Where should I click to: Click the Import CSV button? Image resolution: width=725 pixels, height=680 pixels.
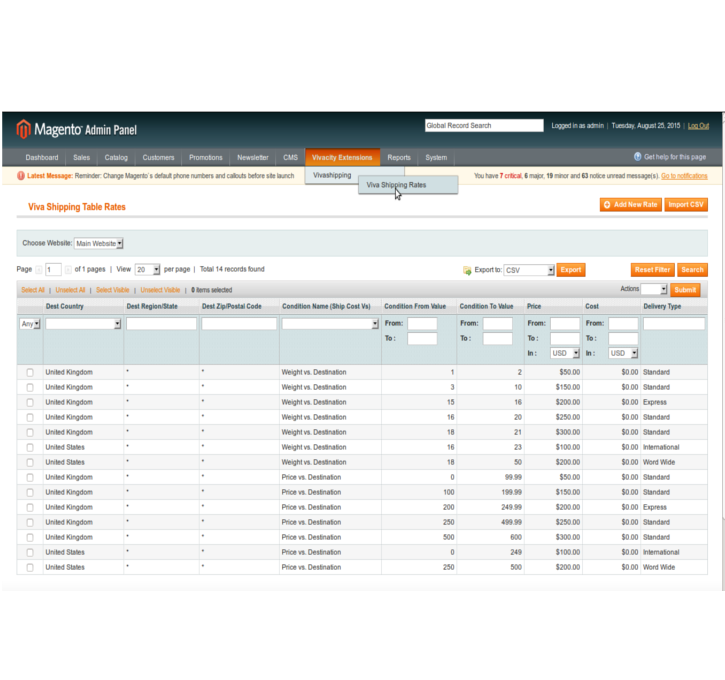click(x=686, y=204)
